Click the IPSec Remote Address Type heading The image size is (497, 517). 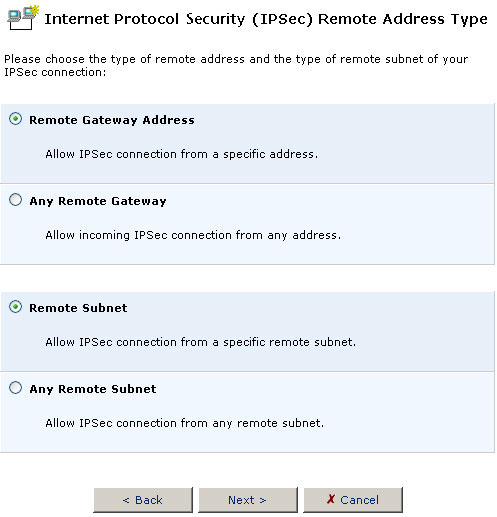pos(266,19)
